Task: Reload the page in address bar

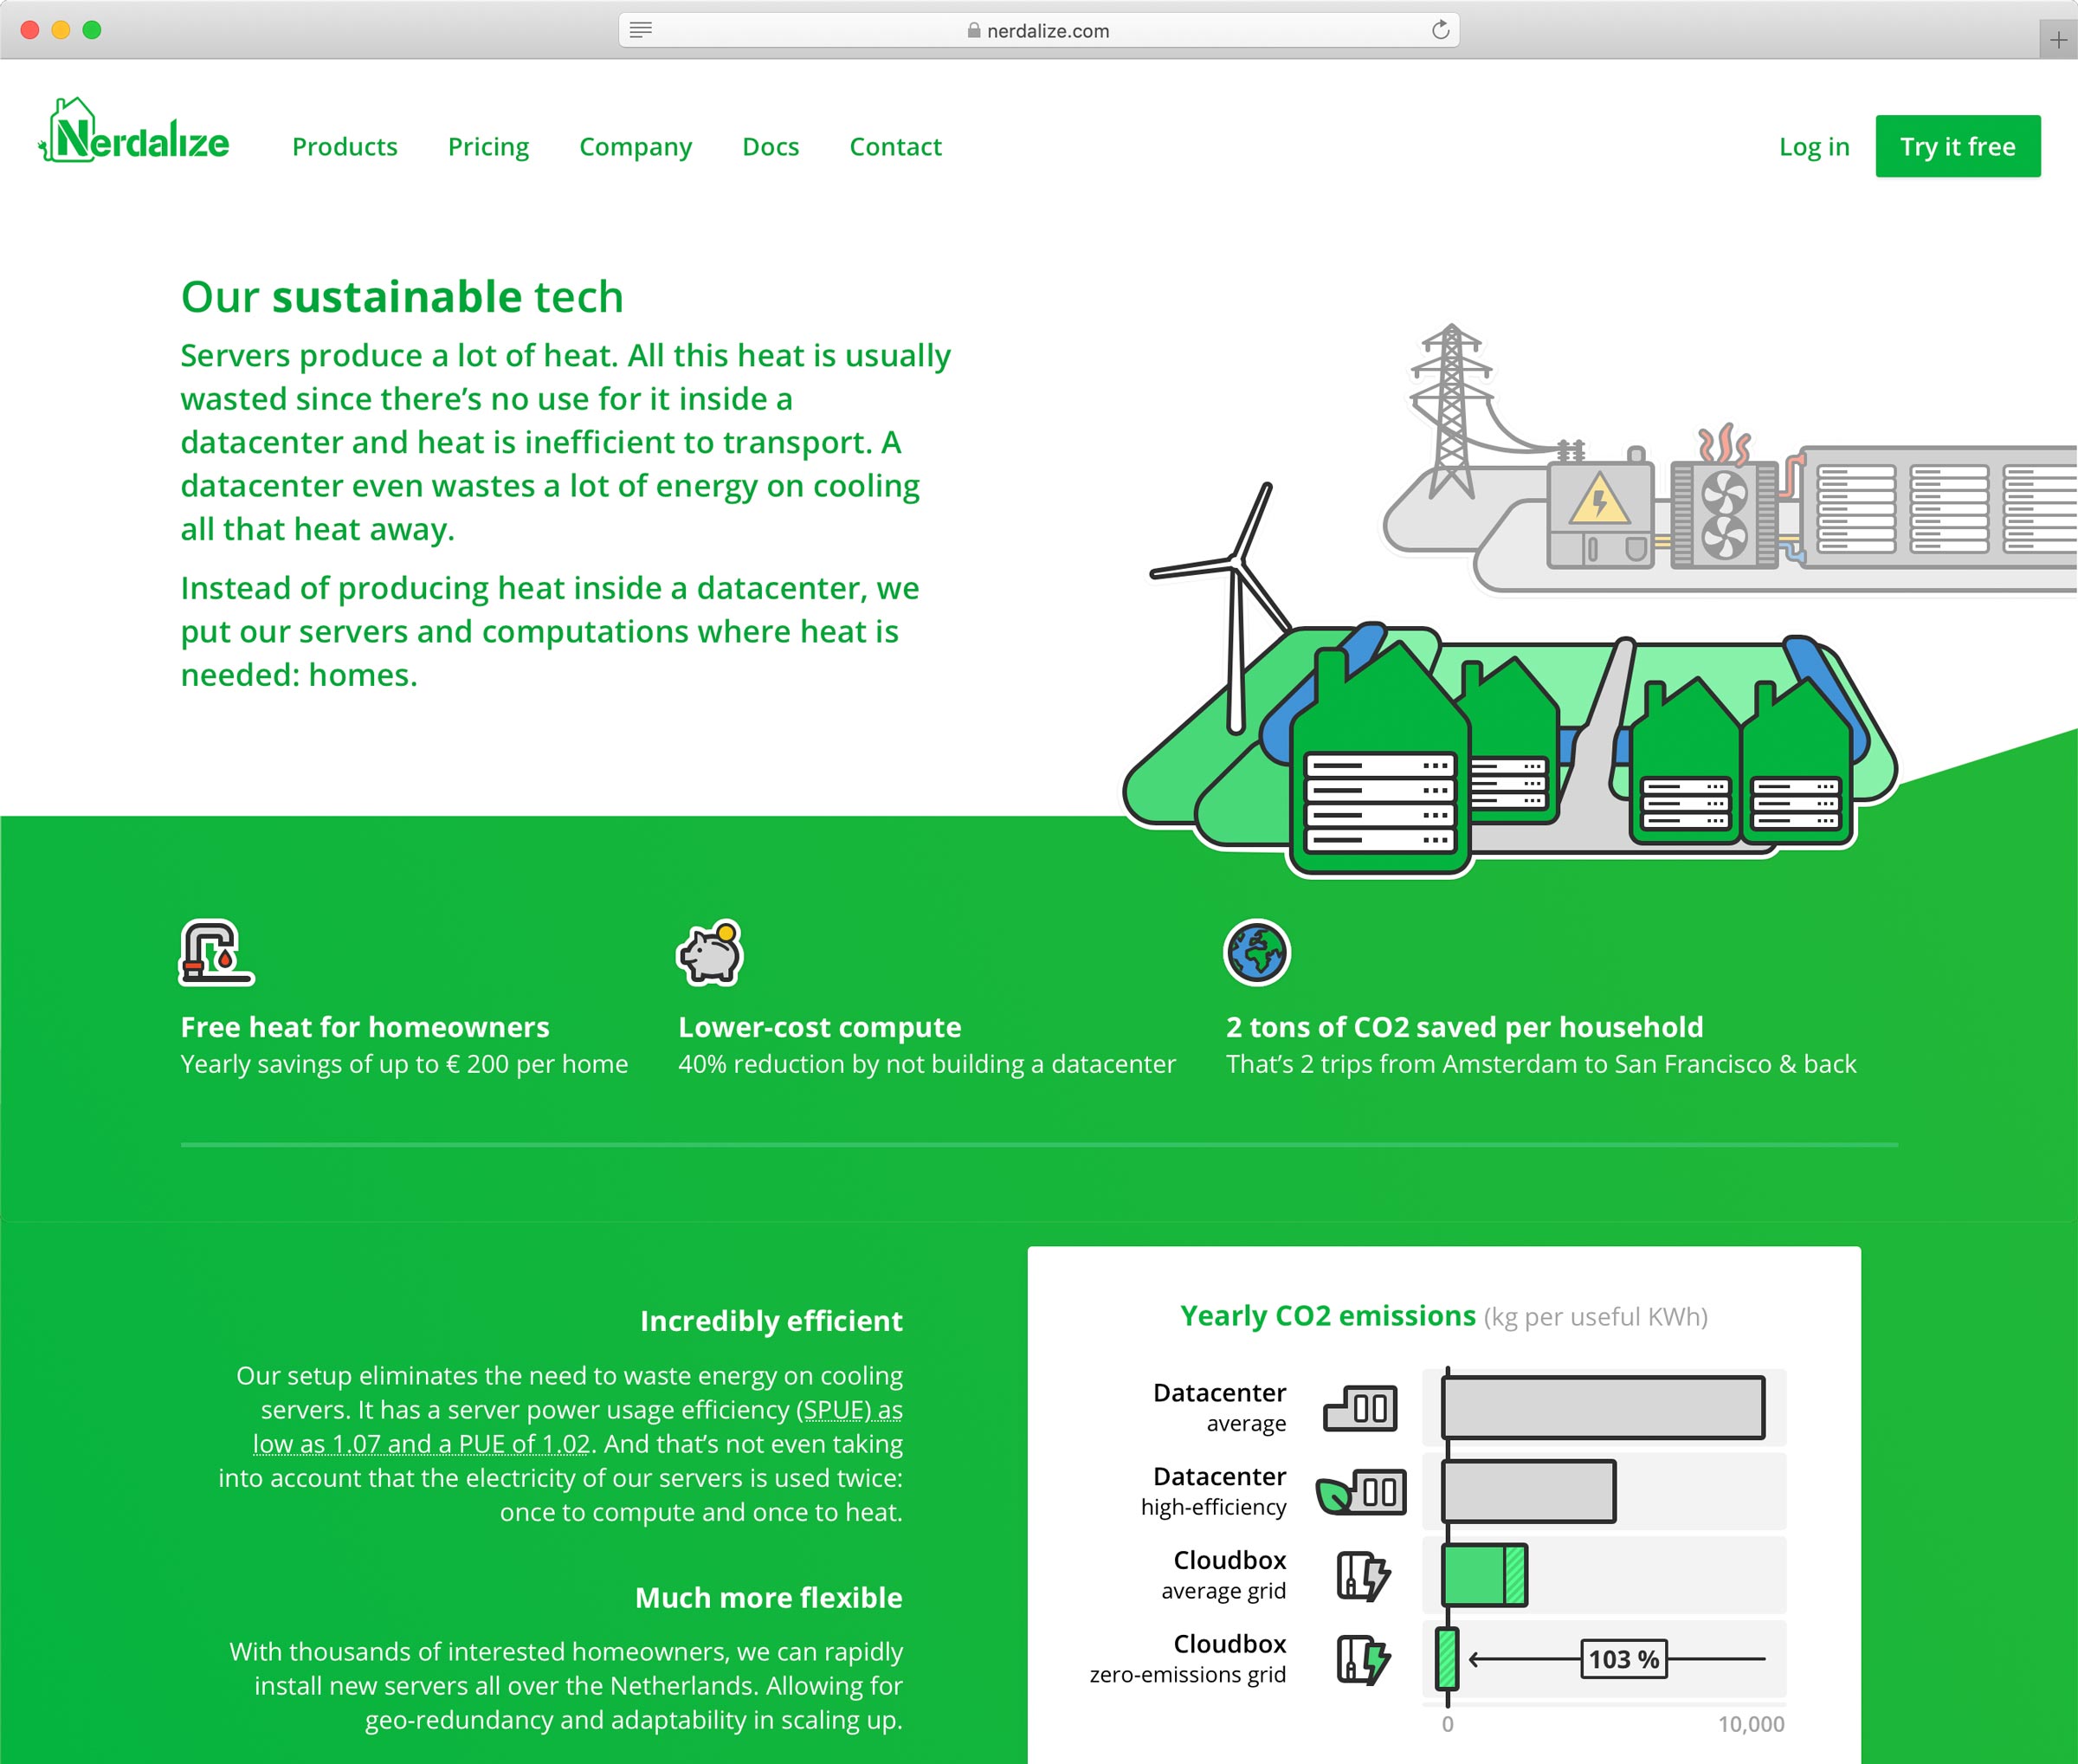Action: pos(1439,30)
